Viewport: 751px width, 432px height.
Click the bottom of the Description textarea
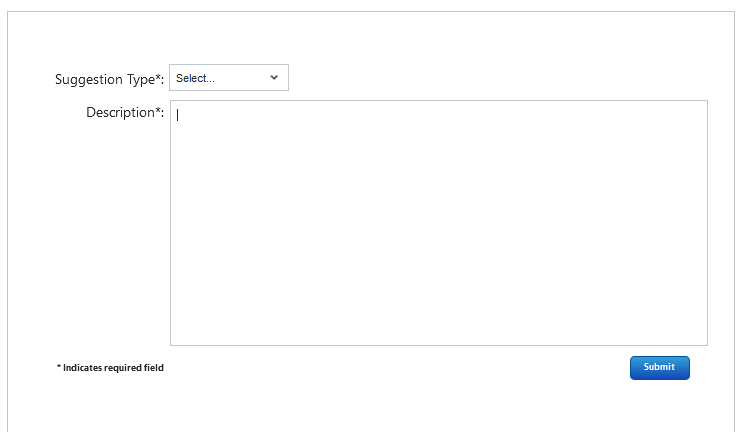(438, 335)
